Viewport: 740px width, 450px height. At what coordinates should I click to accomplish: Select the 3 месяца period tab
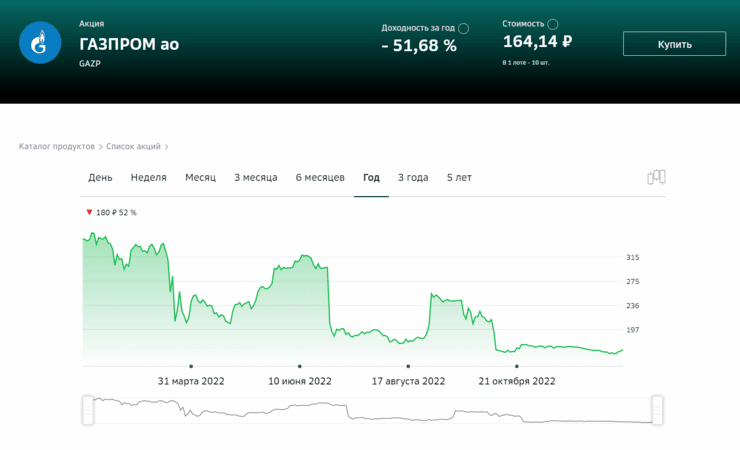coord(256,177)
